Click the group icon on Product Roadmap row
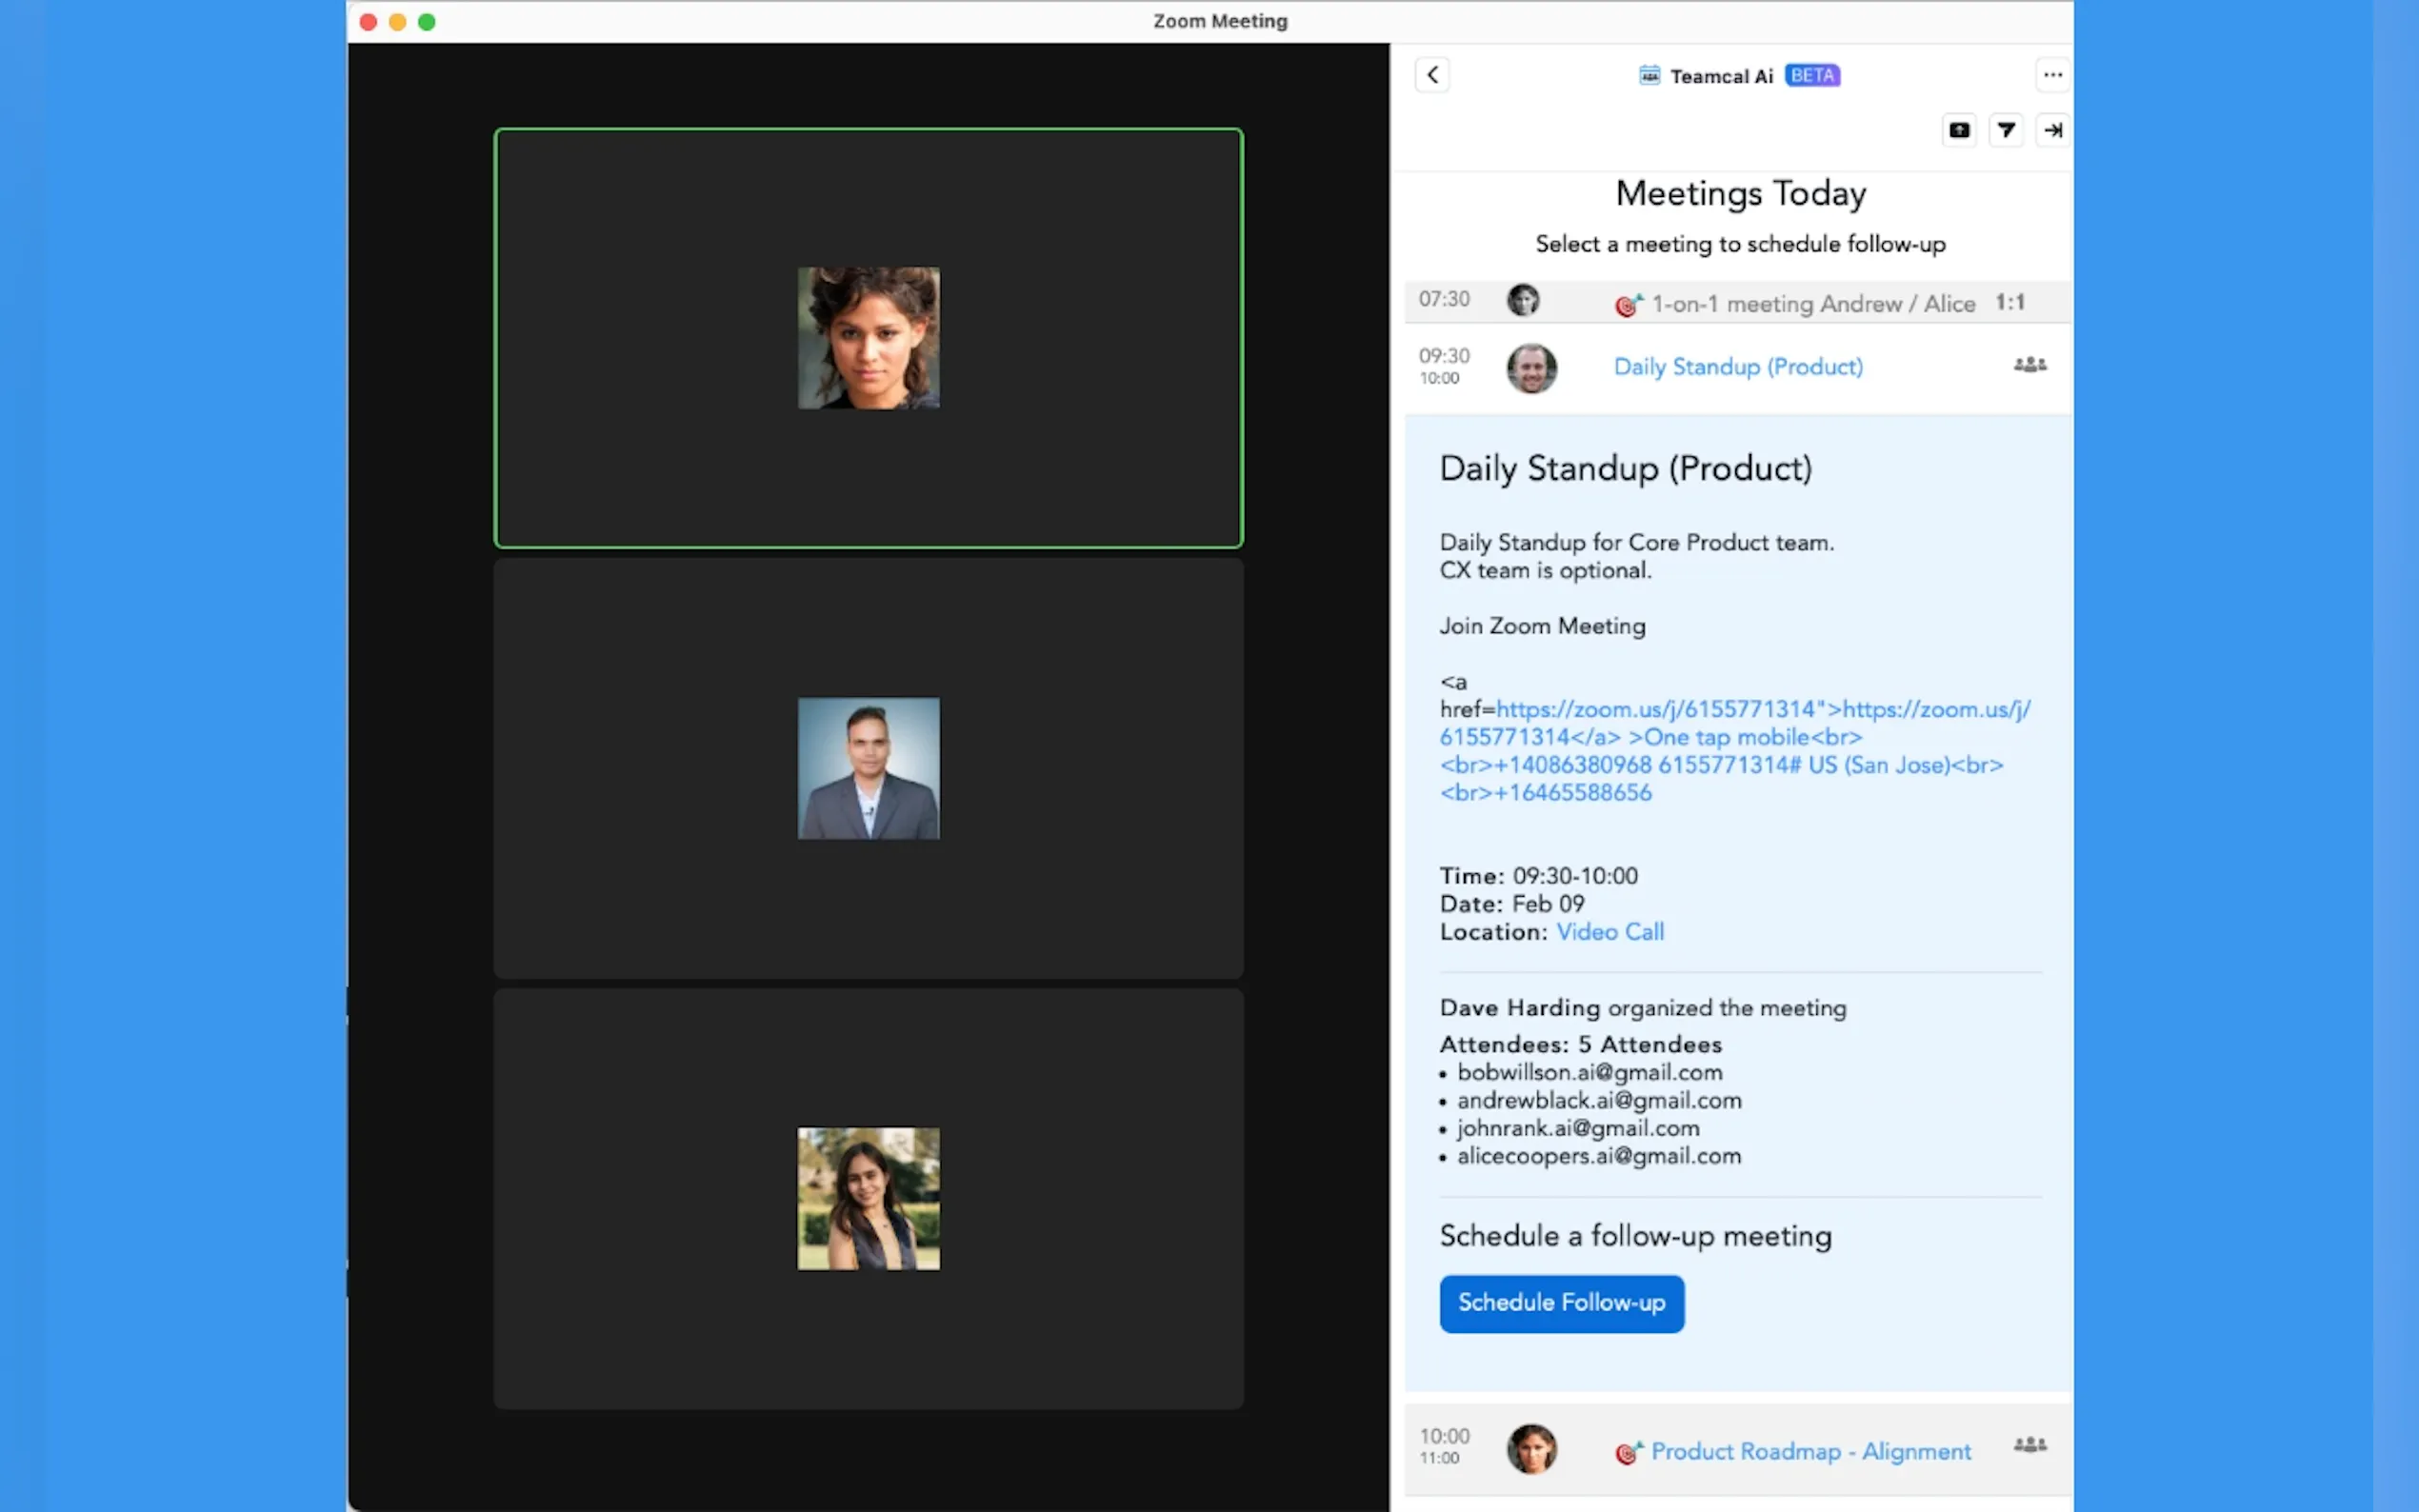This screenshot has width=2419, height=1512. (2029, 1445)
